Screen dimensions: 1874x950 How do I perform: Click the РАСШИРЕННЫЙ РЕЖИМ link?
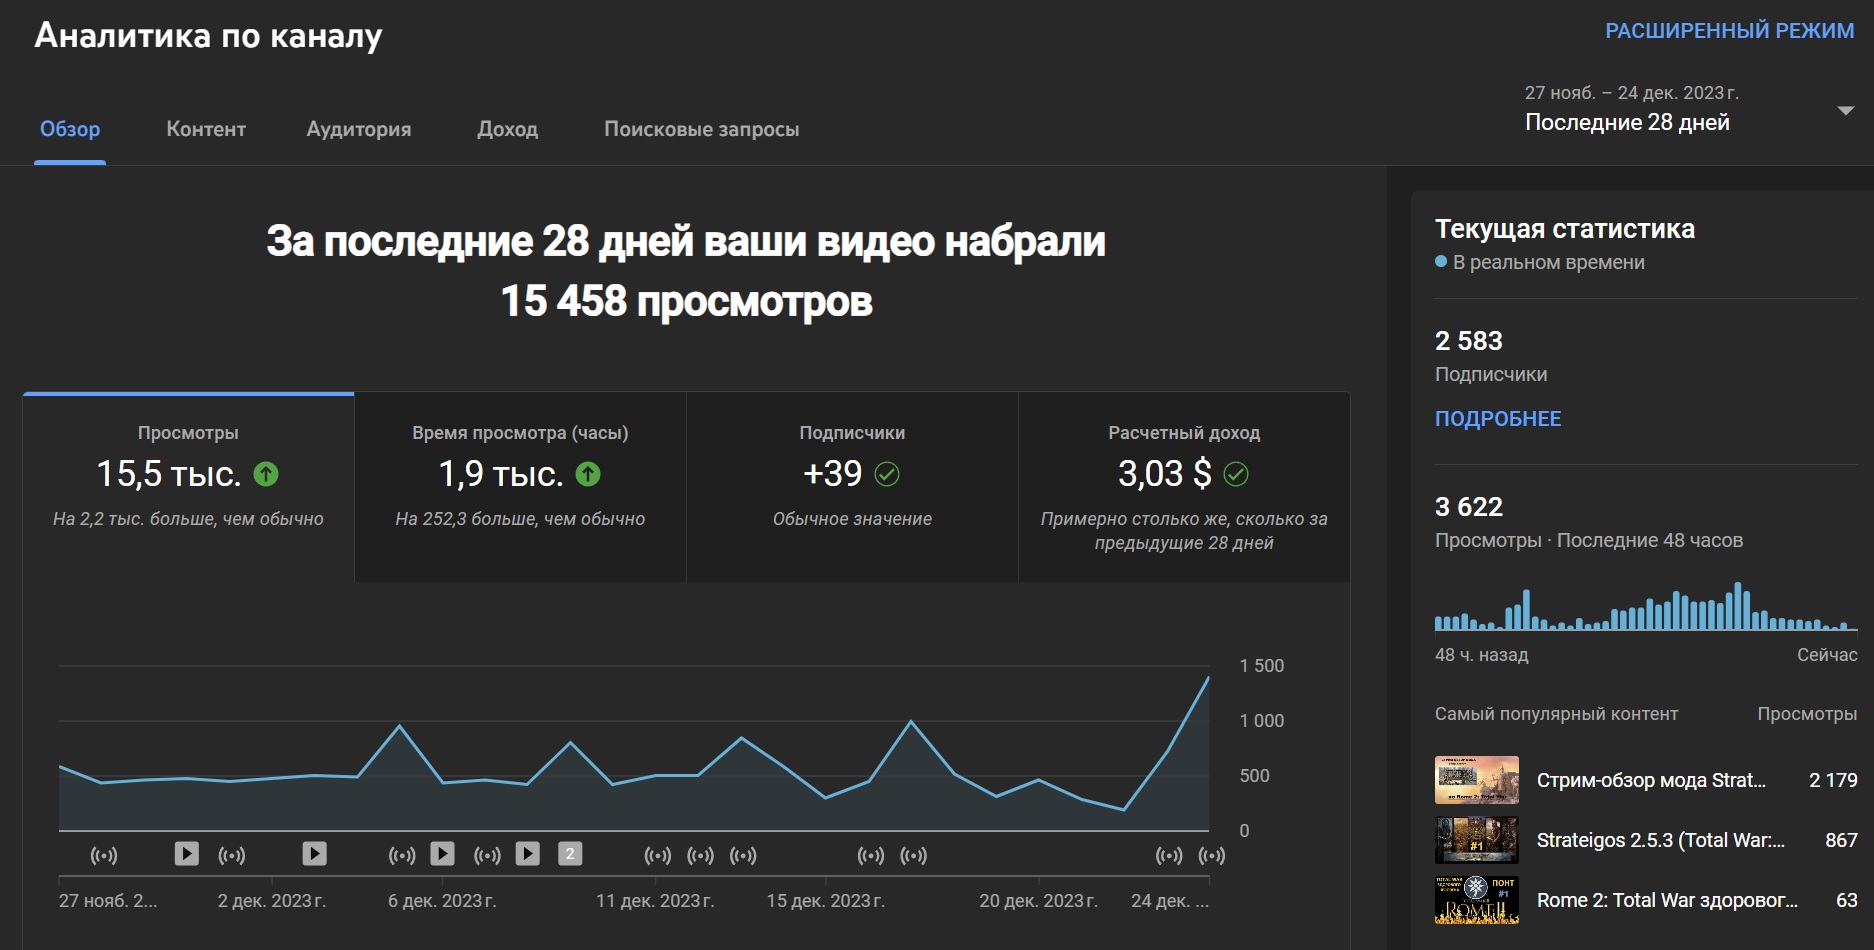coord(1730,31)
